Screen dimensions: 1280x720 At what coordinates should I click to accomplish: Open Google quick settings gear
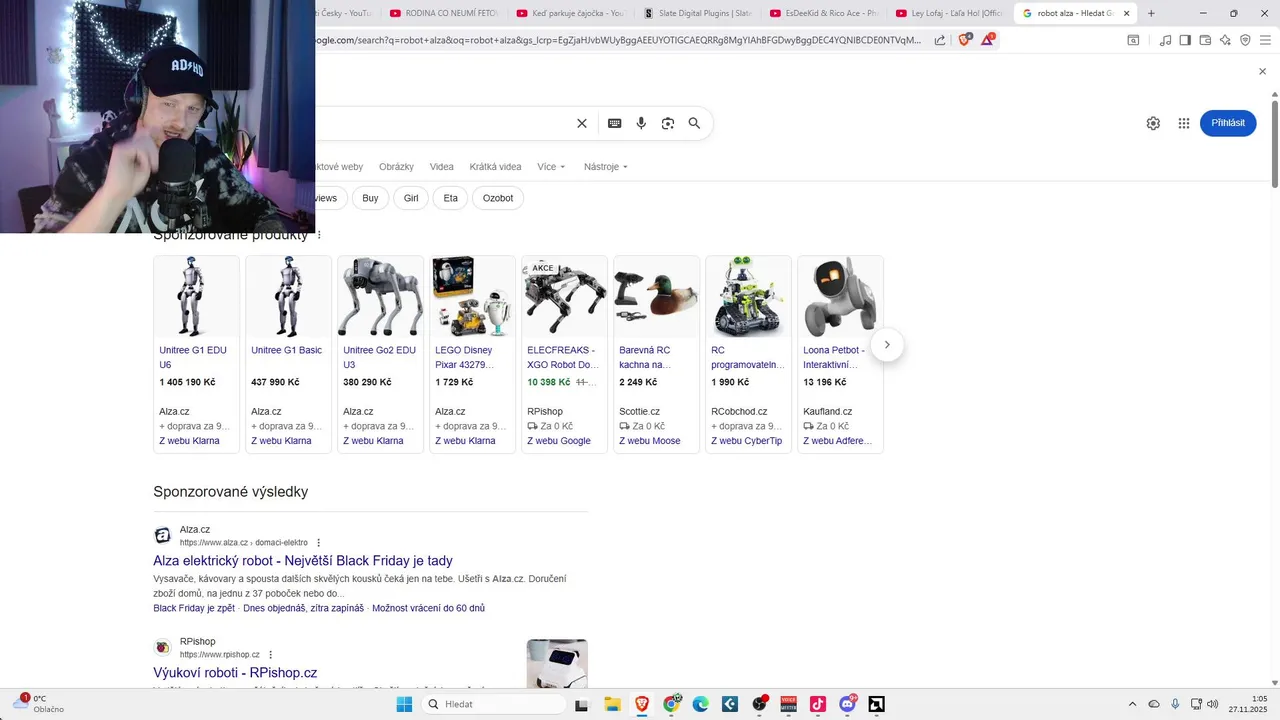[1153, 123]
